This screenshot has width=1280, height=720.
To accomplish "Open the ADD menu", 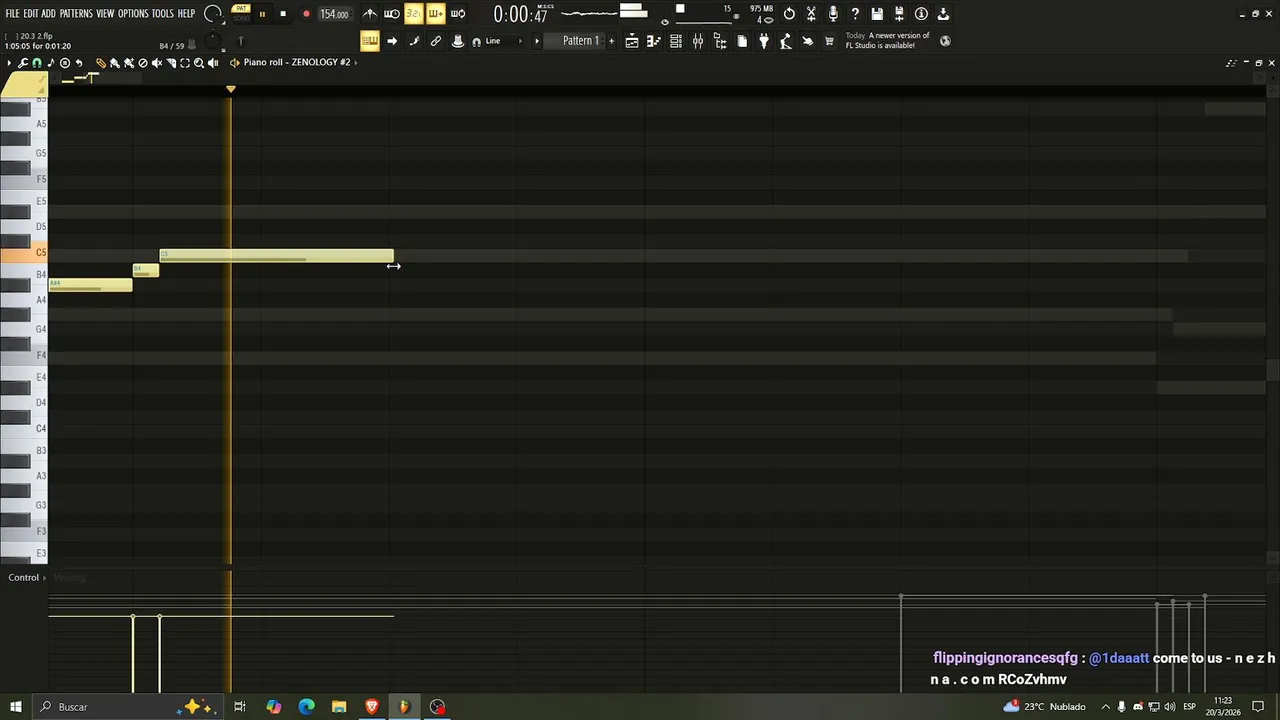I will 49,14.
